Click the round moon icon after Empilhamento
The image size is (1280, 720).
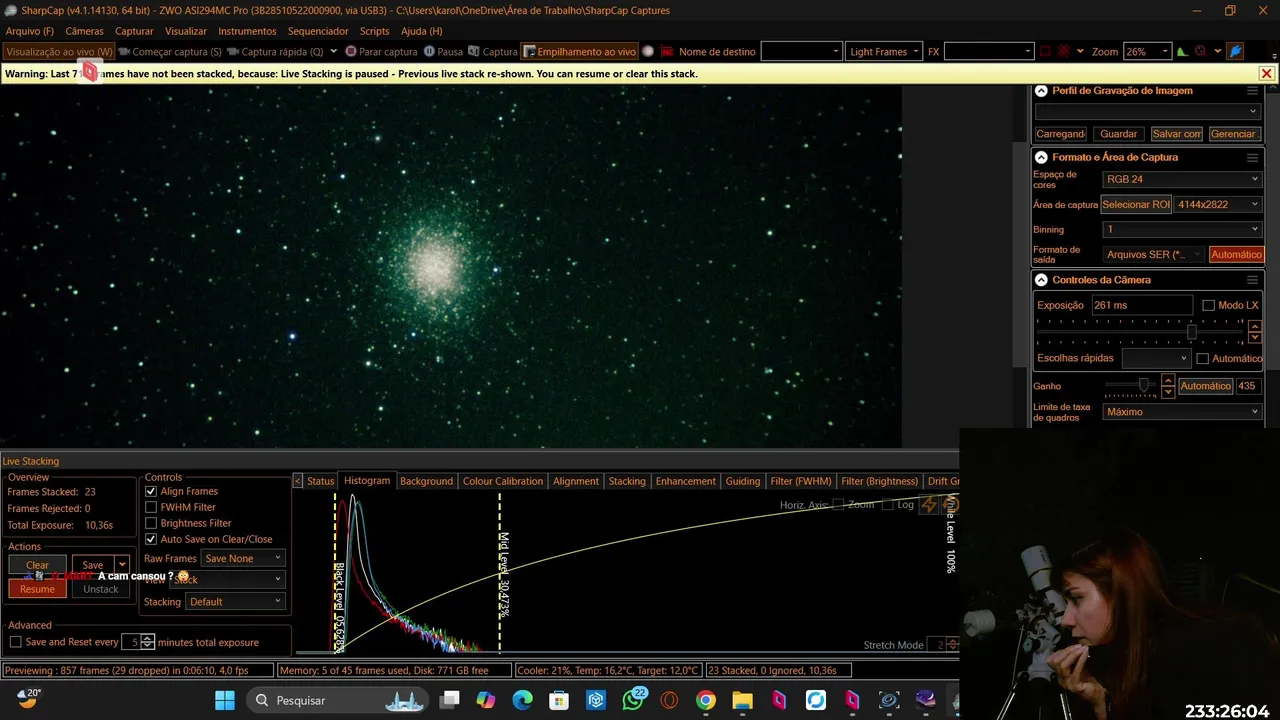tap(648, 51)
